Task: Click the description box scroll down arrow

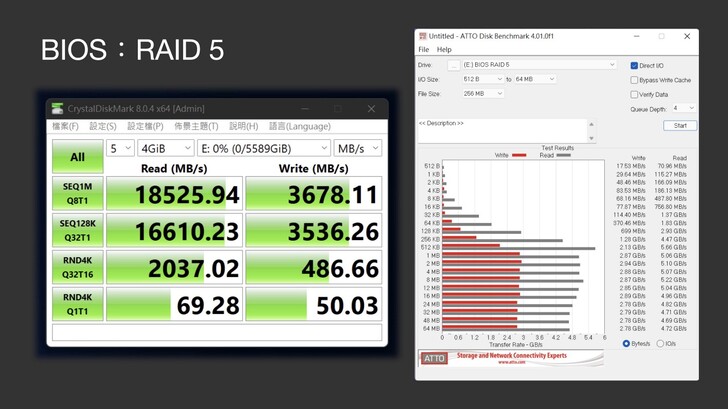Action: click(x=591, y=138)
